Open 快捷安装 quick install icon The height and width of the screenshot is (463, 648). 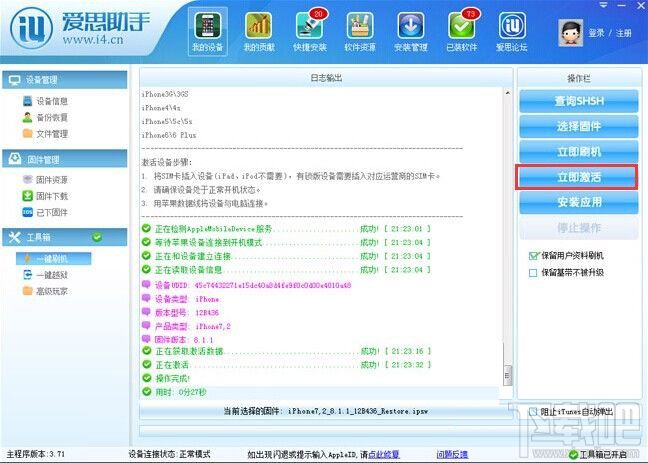(x=310, y=32)
